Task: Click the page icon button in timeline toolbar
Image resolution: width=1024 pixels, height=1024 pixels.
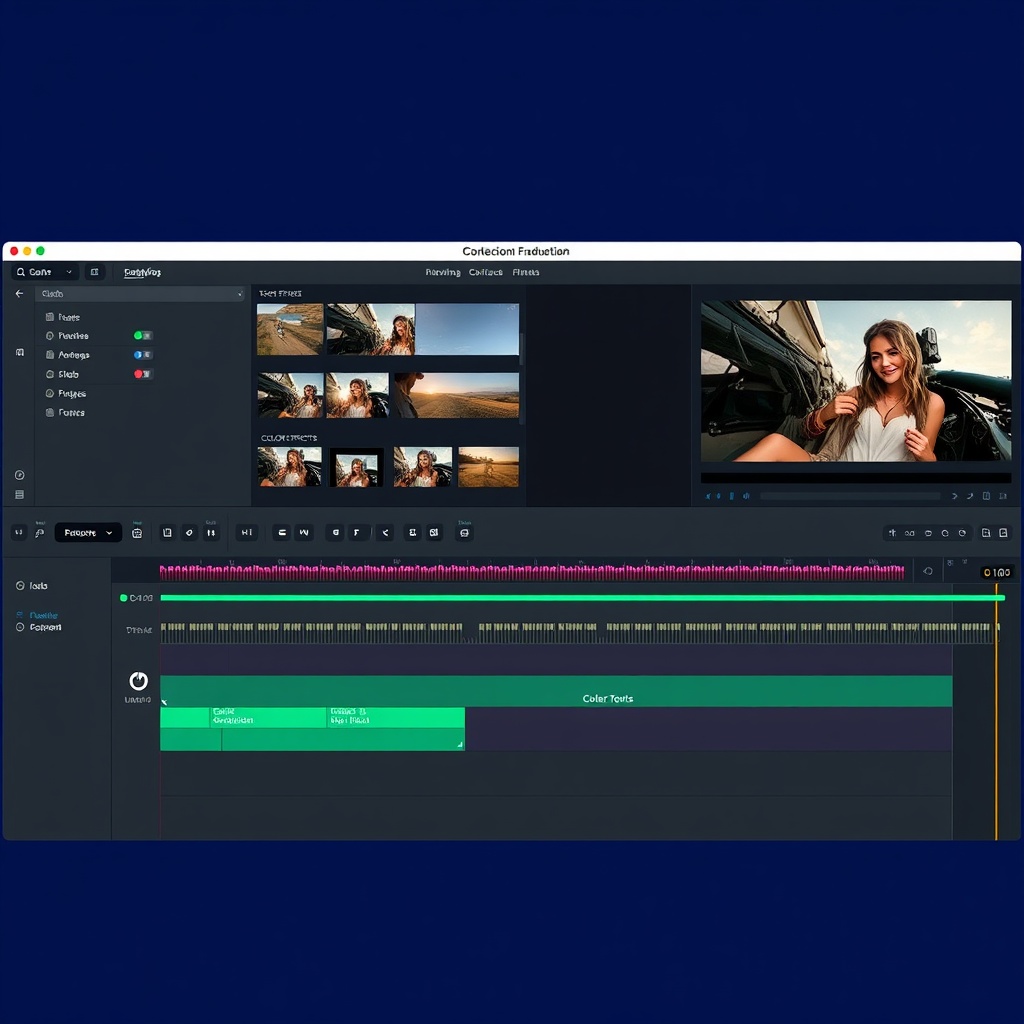Action: pyautogui.click(x=167, y=533)
